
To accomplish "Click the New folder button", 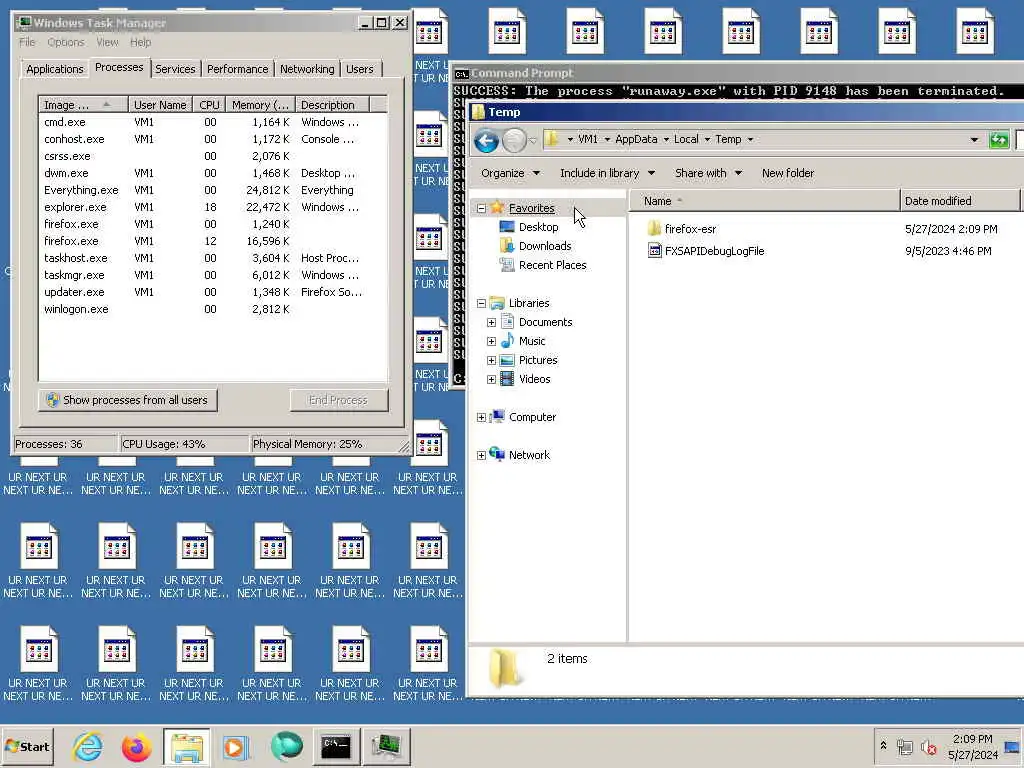I will pos(788,173).
